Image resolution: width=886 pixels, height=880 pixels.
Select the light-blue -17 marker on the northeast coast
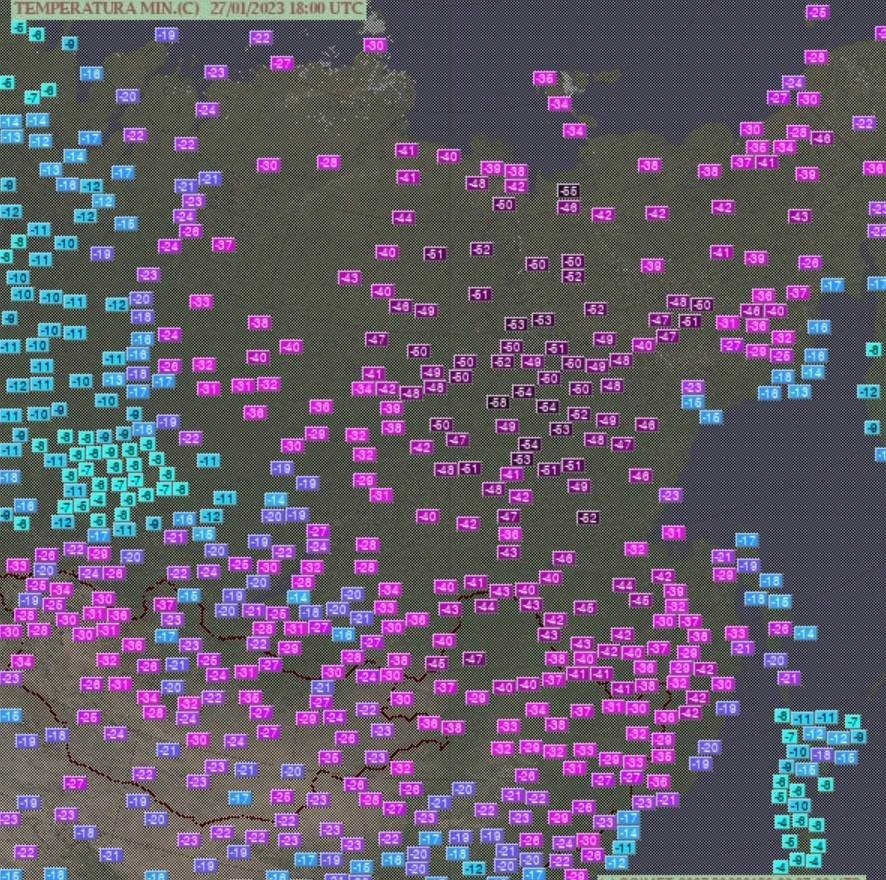pos(831,285)
